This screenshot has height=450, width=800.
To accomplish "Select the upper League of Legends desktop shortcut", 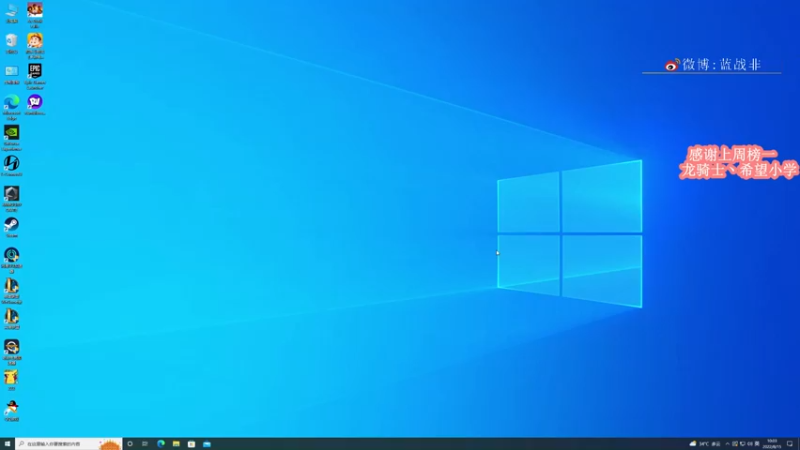I will (x=11, y=291).
